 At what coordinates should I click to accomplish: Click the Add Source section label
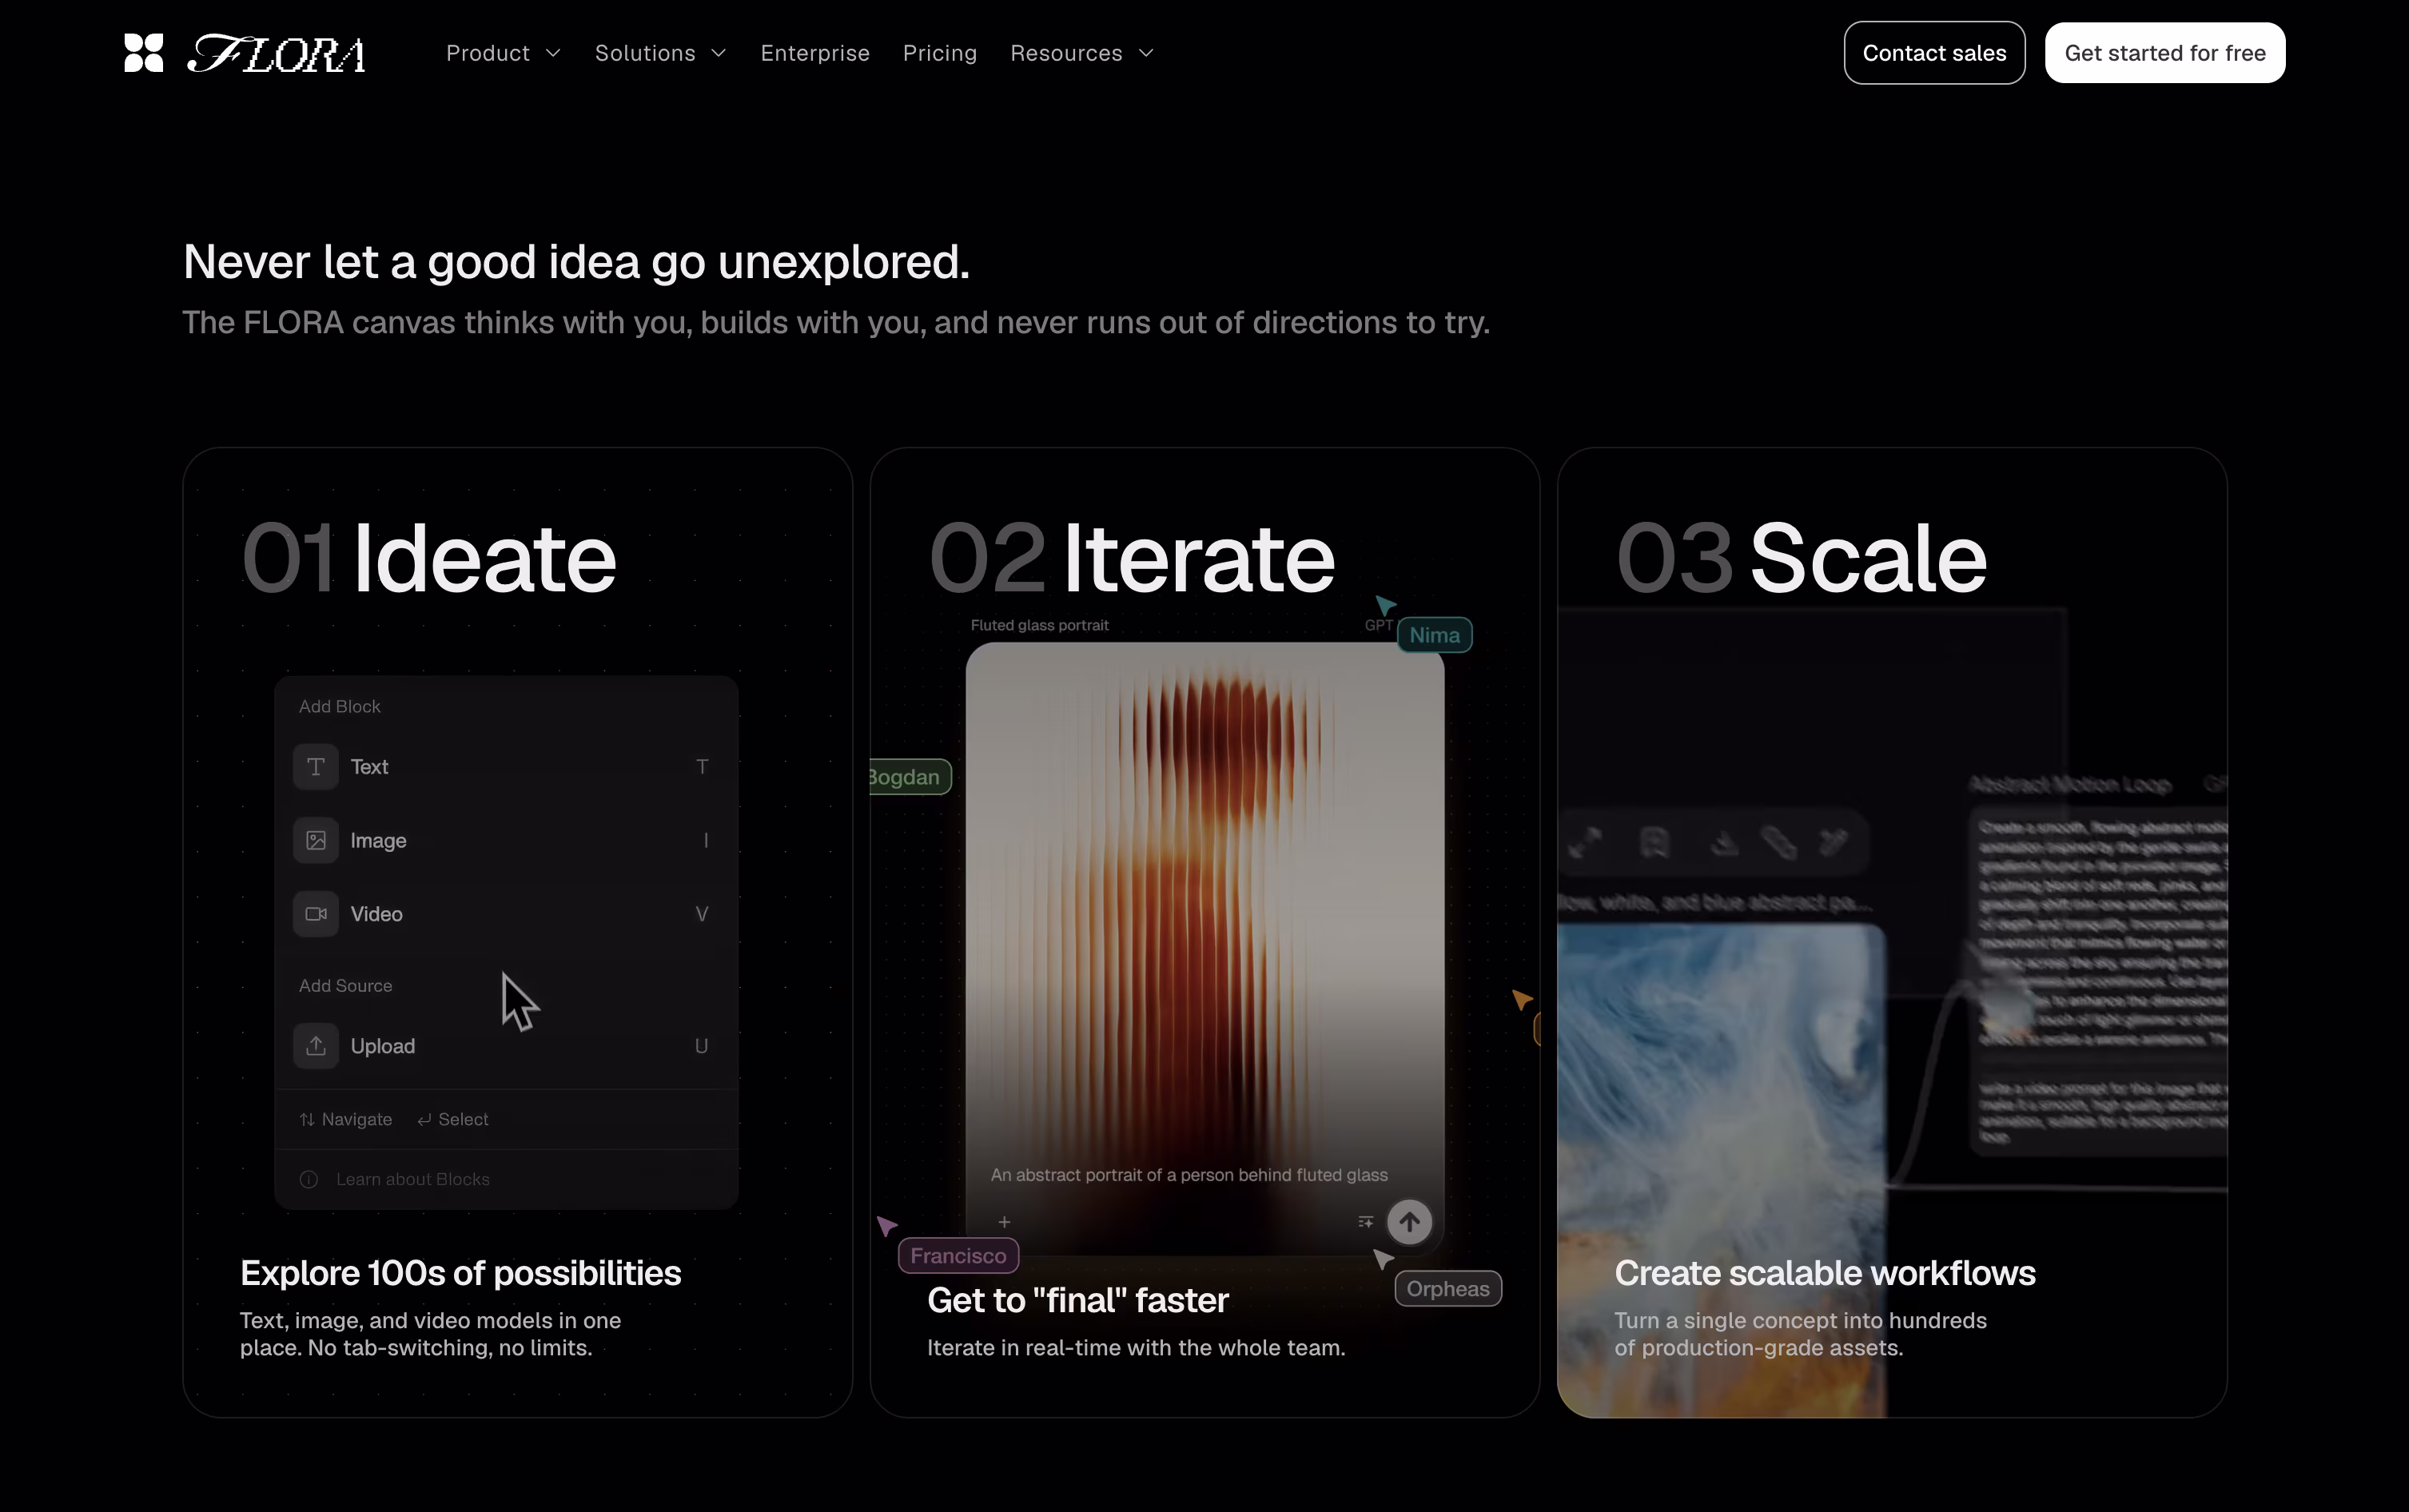click(346, 986)
